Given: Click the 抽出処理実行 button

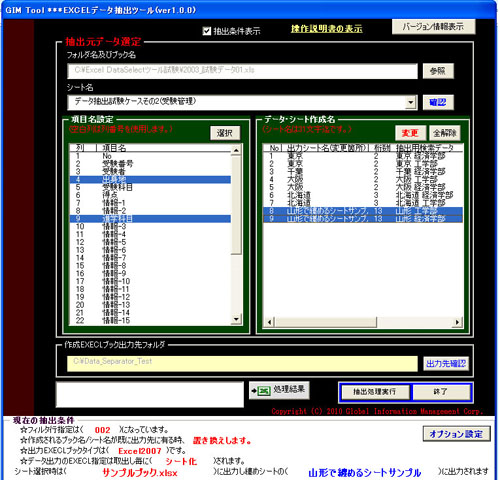Looking at the screenshot, I should [375, 392].
